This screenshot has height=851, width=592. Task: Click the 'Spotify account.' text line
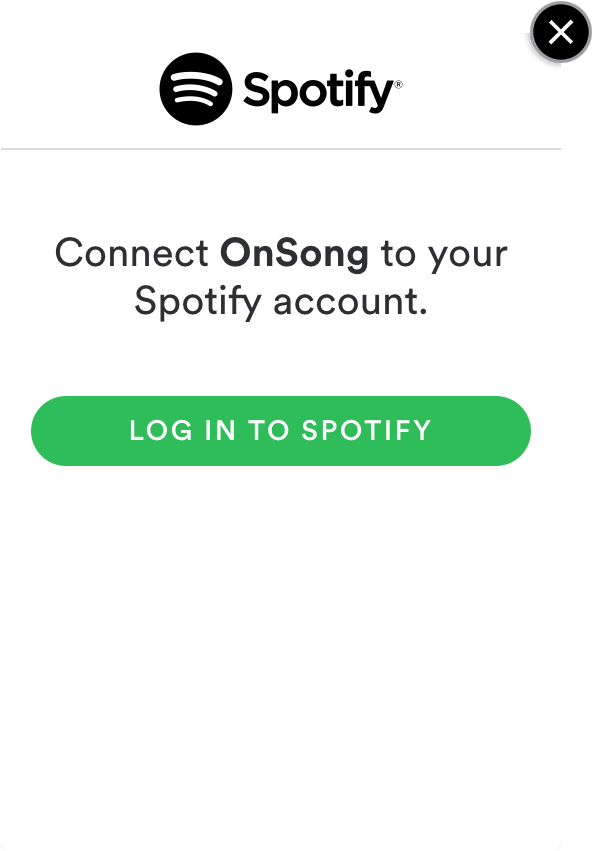(x=281, y=302)
